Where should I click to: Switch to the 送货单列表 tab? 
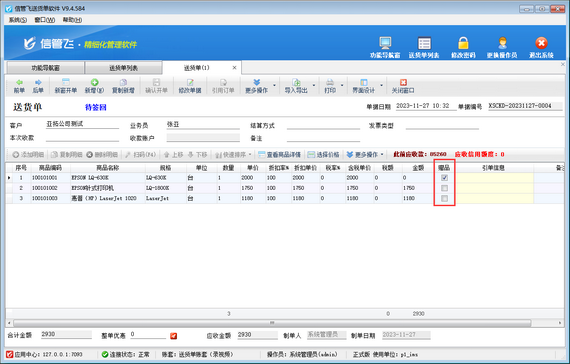coord(124,68)
